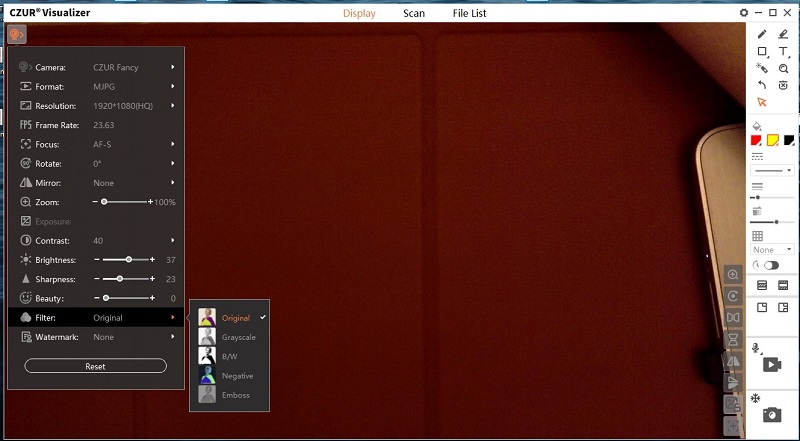This screenshot has width=800, height=441.
Task: Choose the text annotation tool
Action: coord(783,51)
